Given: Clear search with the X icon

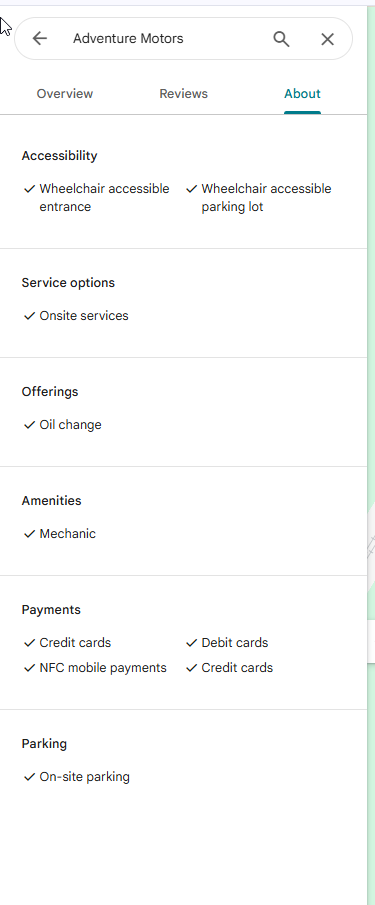Looking at the screenshot, I should point(327,39).
